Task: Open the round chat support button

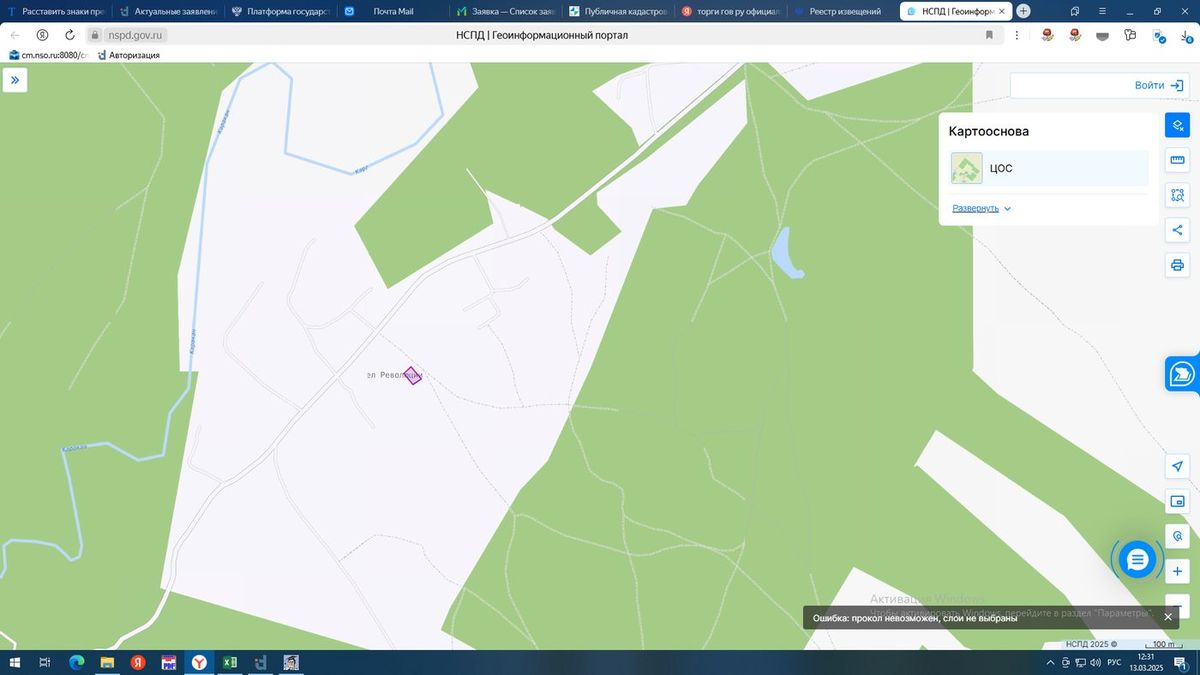Action: pos(1137,560)
